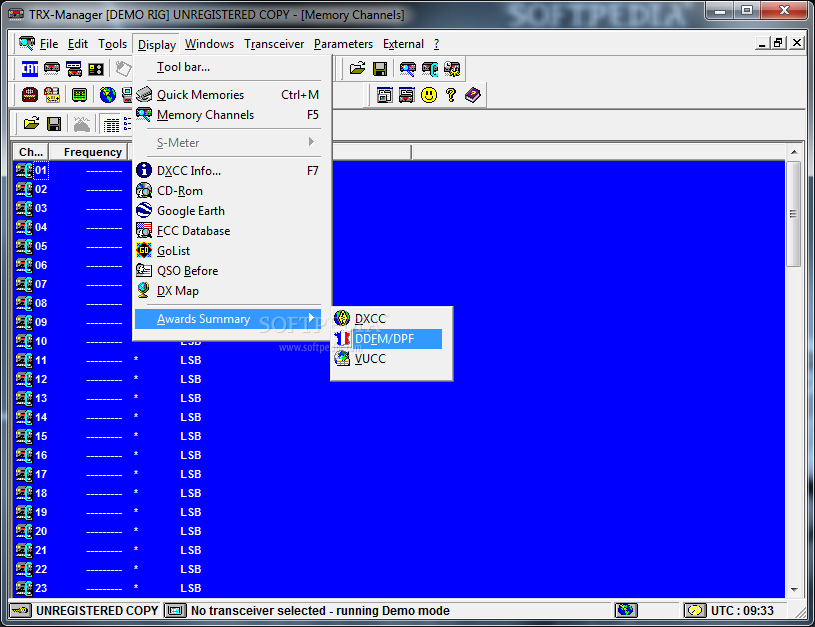Open the Windows menu

pyautogui.click(x=209, y=44)
